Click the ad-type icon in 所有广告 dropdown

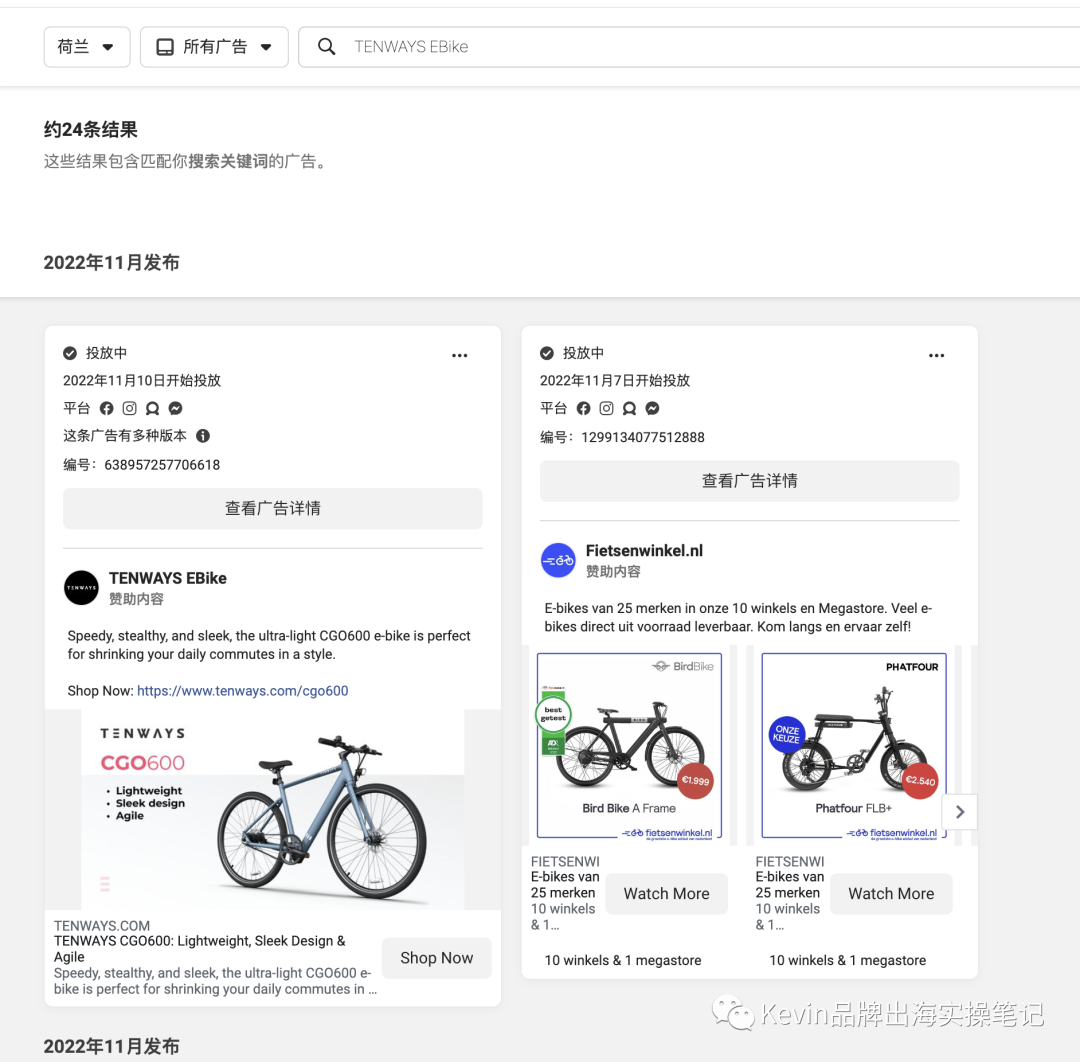(165, 47)
